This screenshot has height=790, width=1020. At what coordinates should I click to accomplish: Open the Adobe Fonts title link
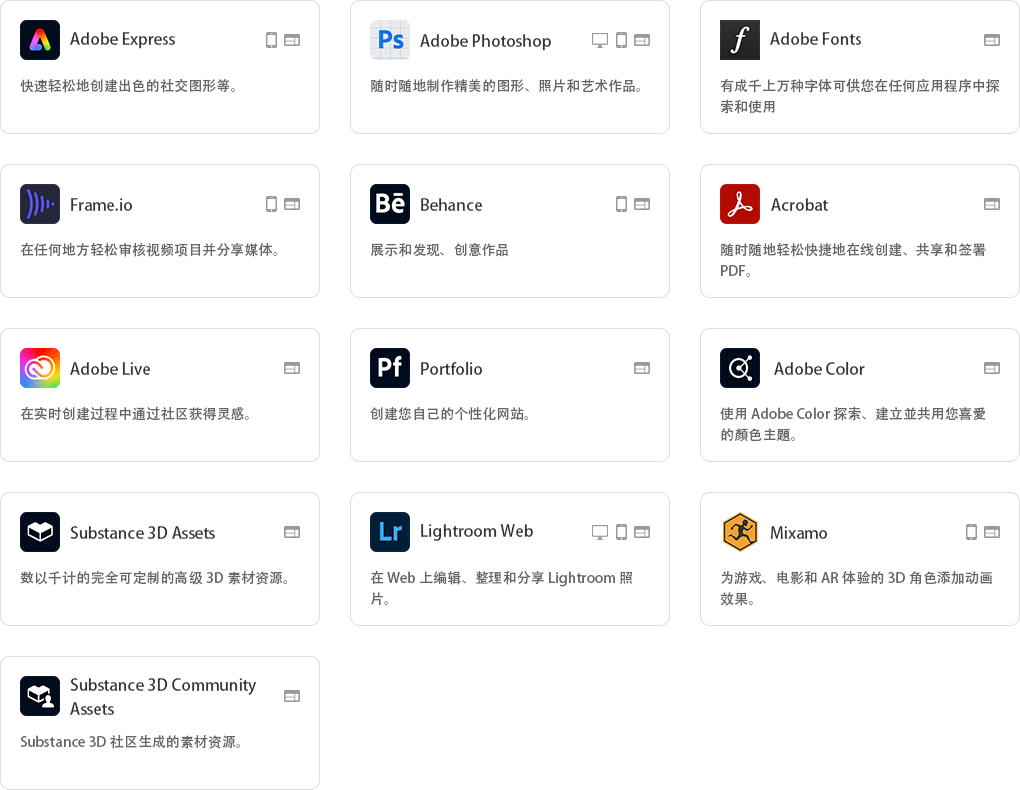click(816, 40)
